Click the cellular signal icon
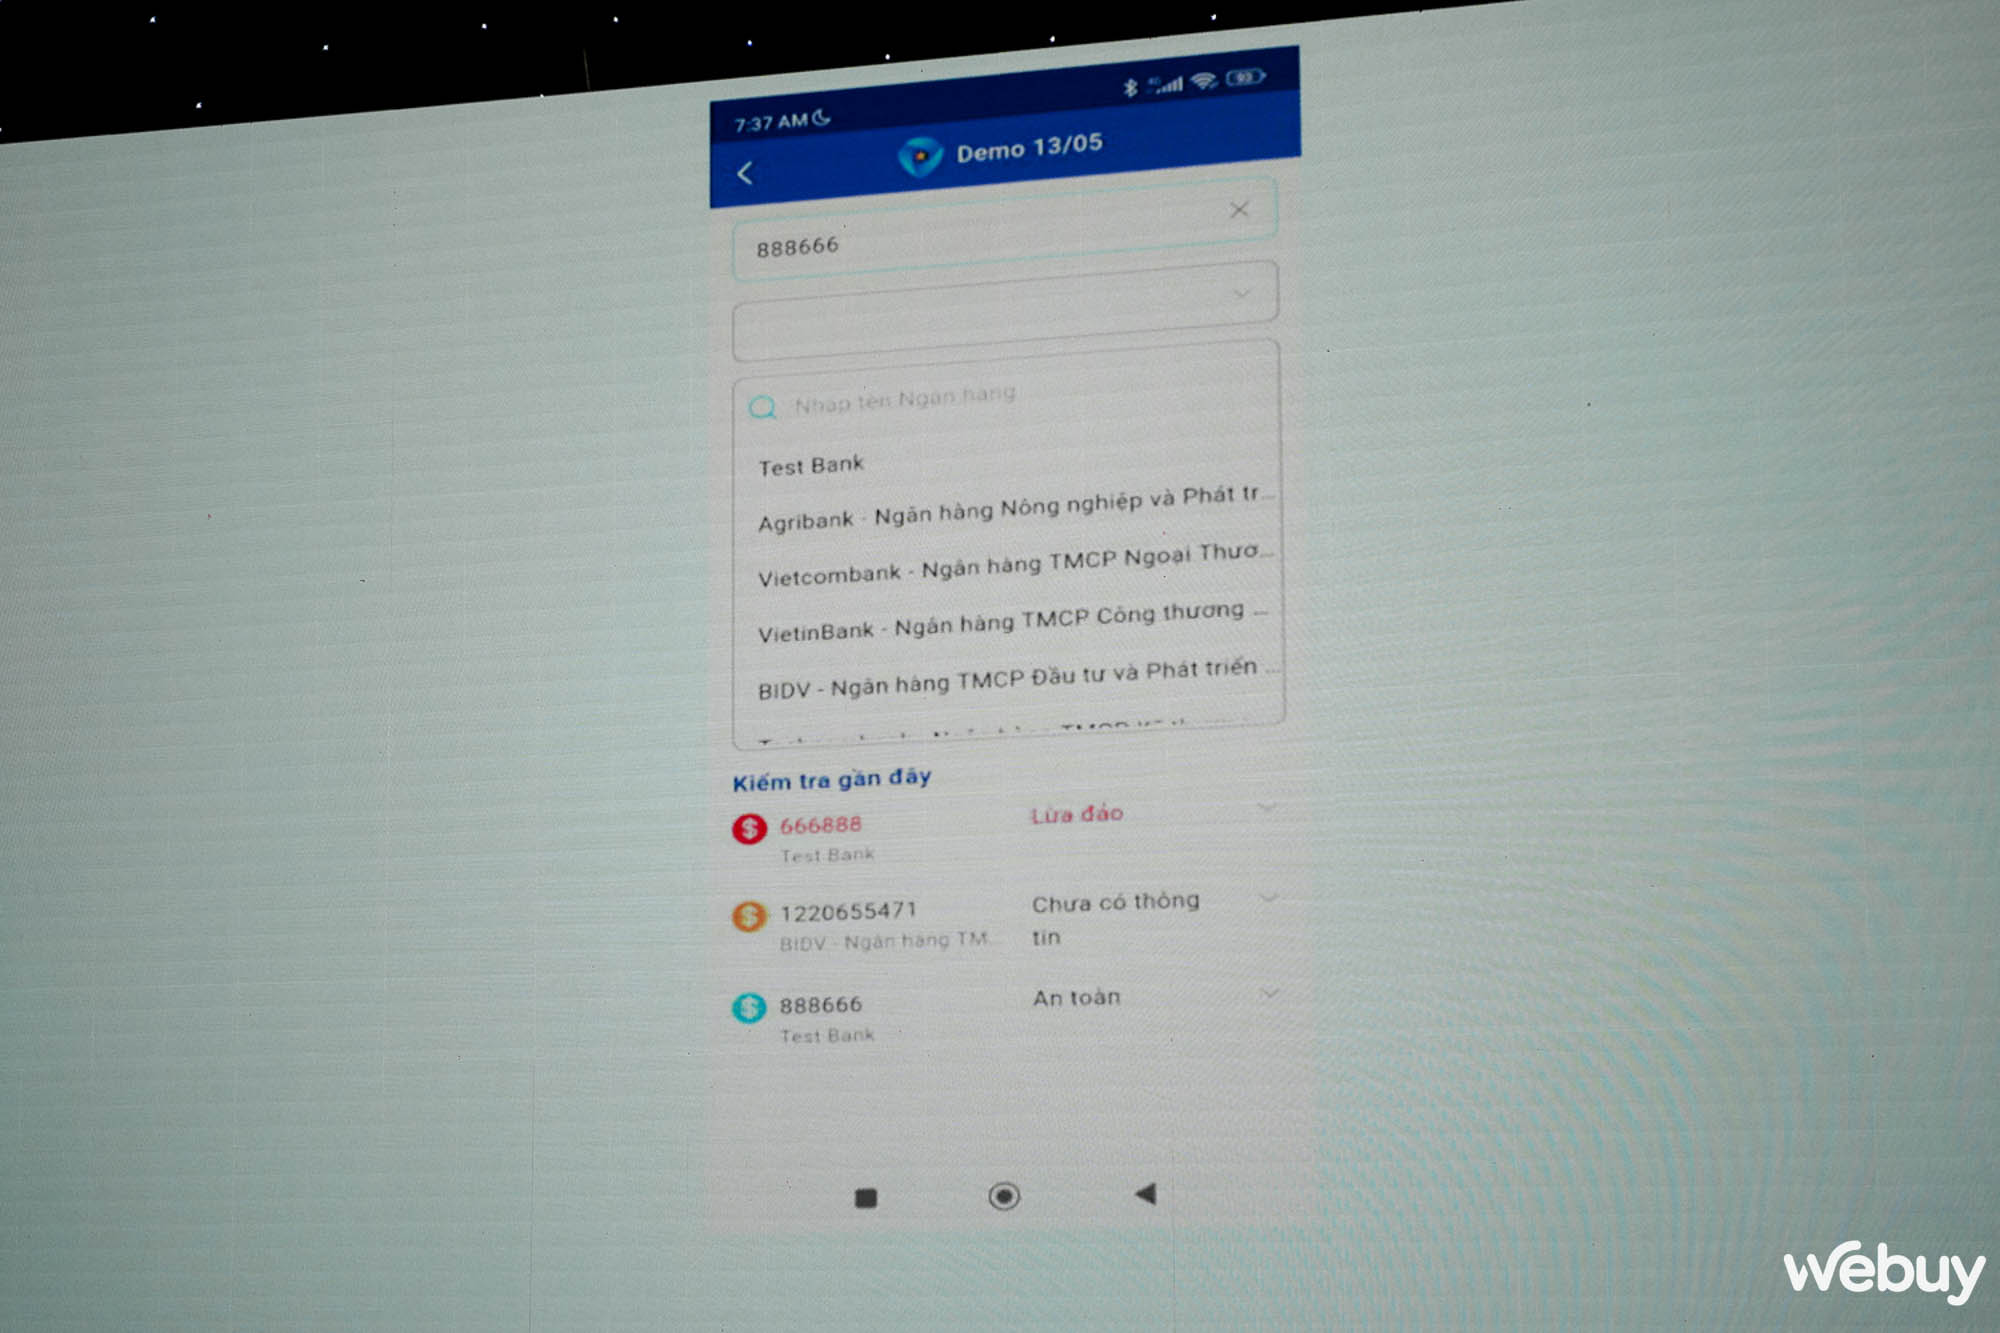The image size is (2000, 1333). click(x=1166, y=85)
